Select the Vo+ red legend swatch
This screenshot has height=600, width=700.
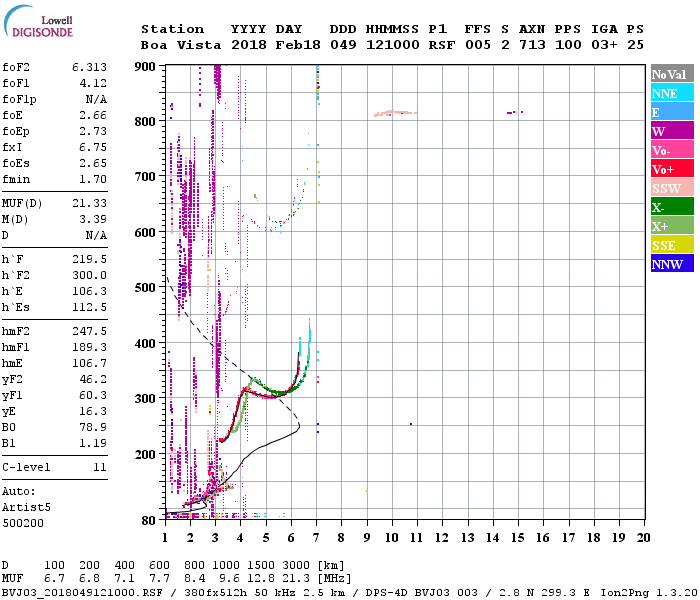[x=672, y=169]
